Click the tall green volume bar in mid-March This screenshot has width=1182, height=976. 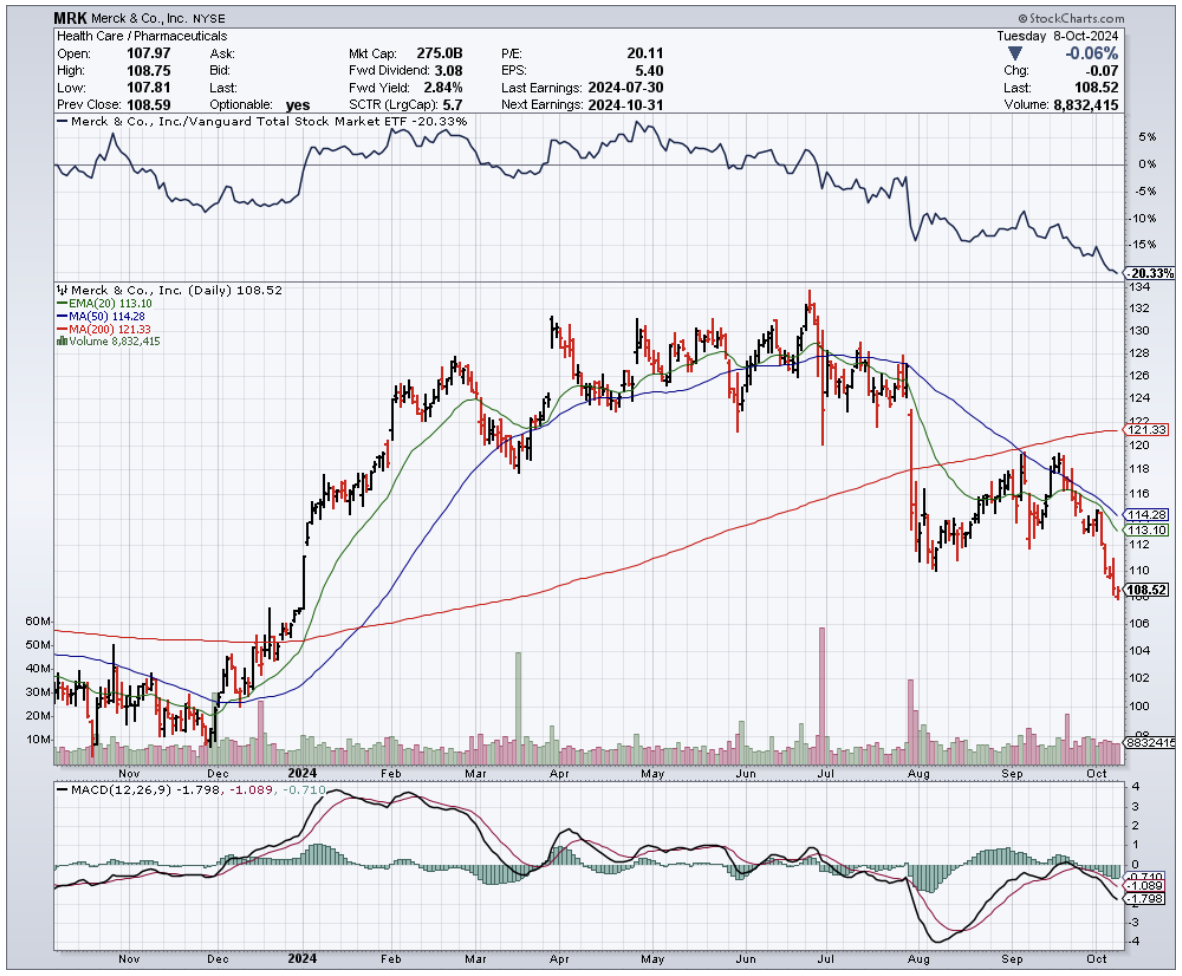coord(518,708)
